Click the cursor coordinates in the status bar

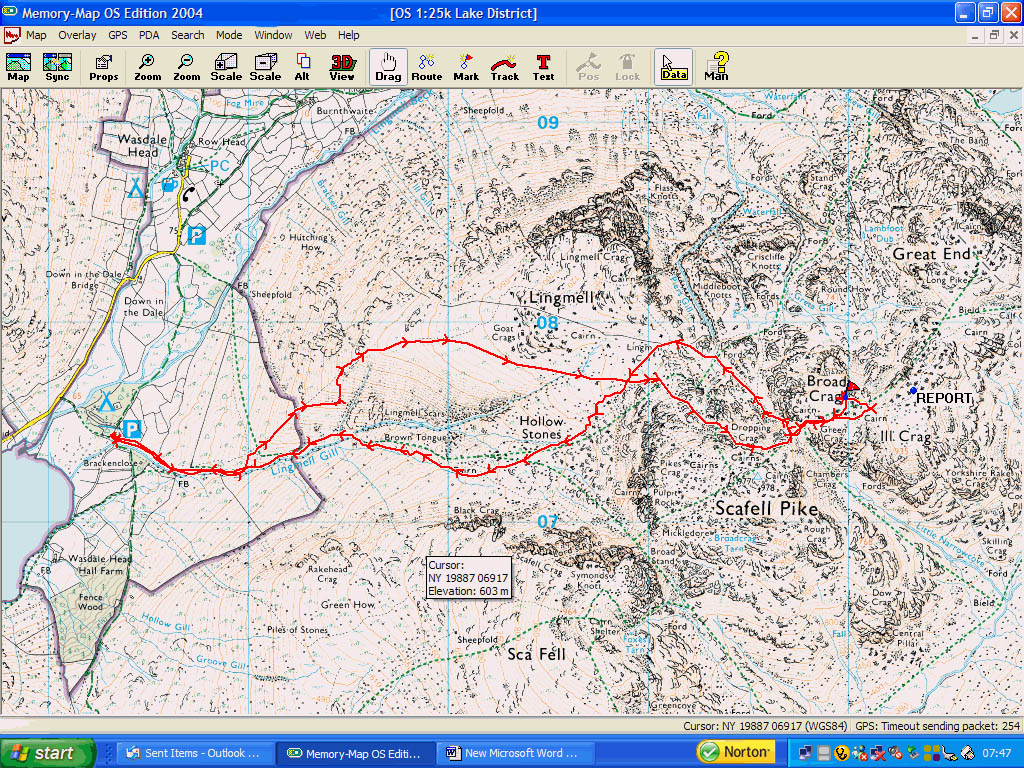click(x=765, y=726)
